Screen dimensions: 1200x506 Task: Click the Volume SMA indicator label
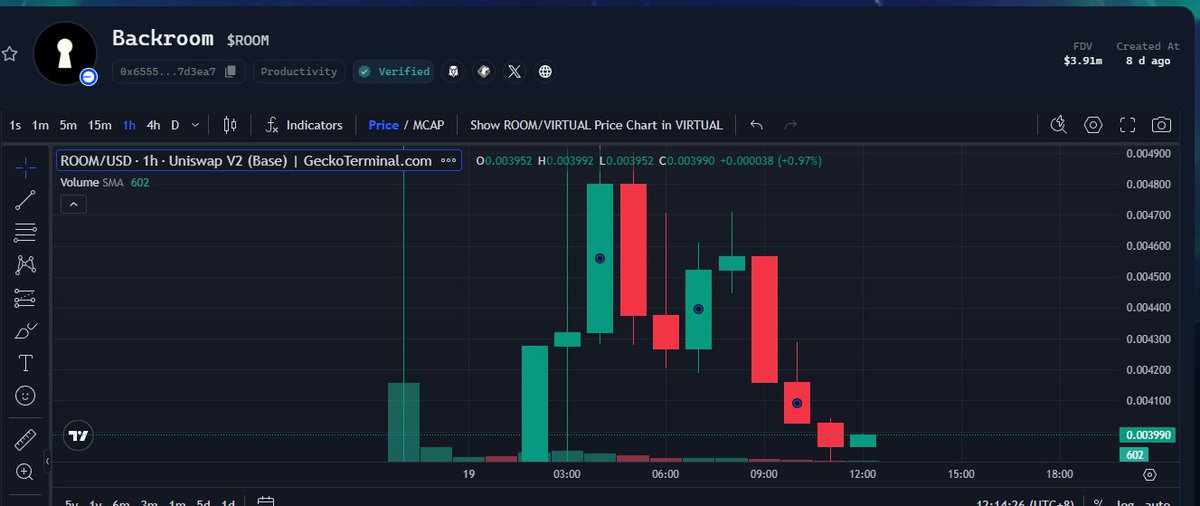tap(93, 183)
